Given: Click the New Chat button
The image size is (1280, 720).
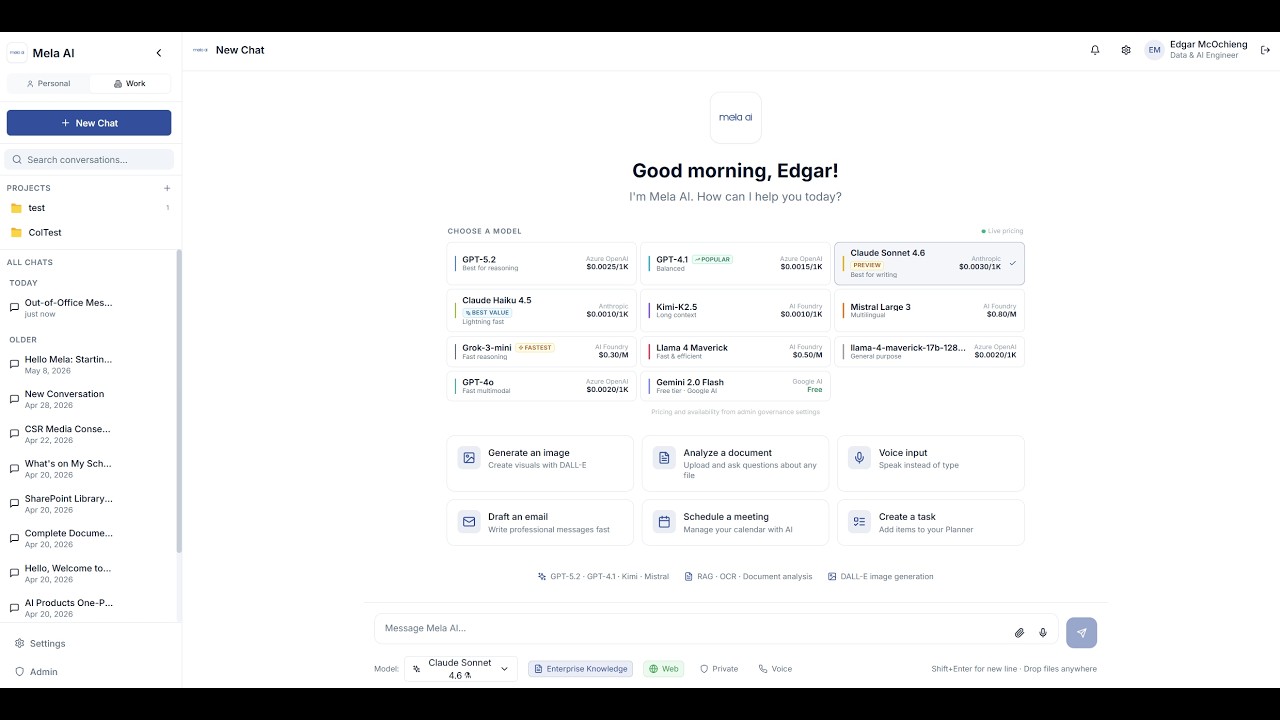Looking at the screenshot, I should 89,123.
